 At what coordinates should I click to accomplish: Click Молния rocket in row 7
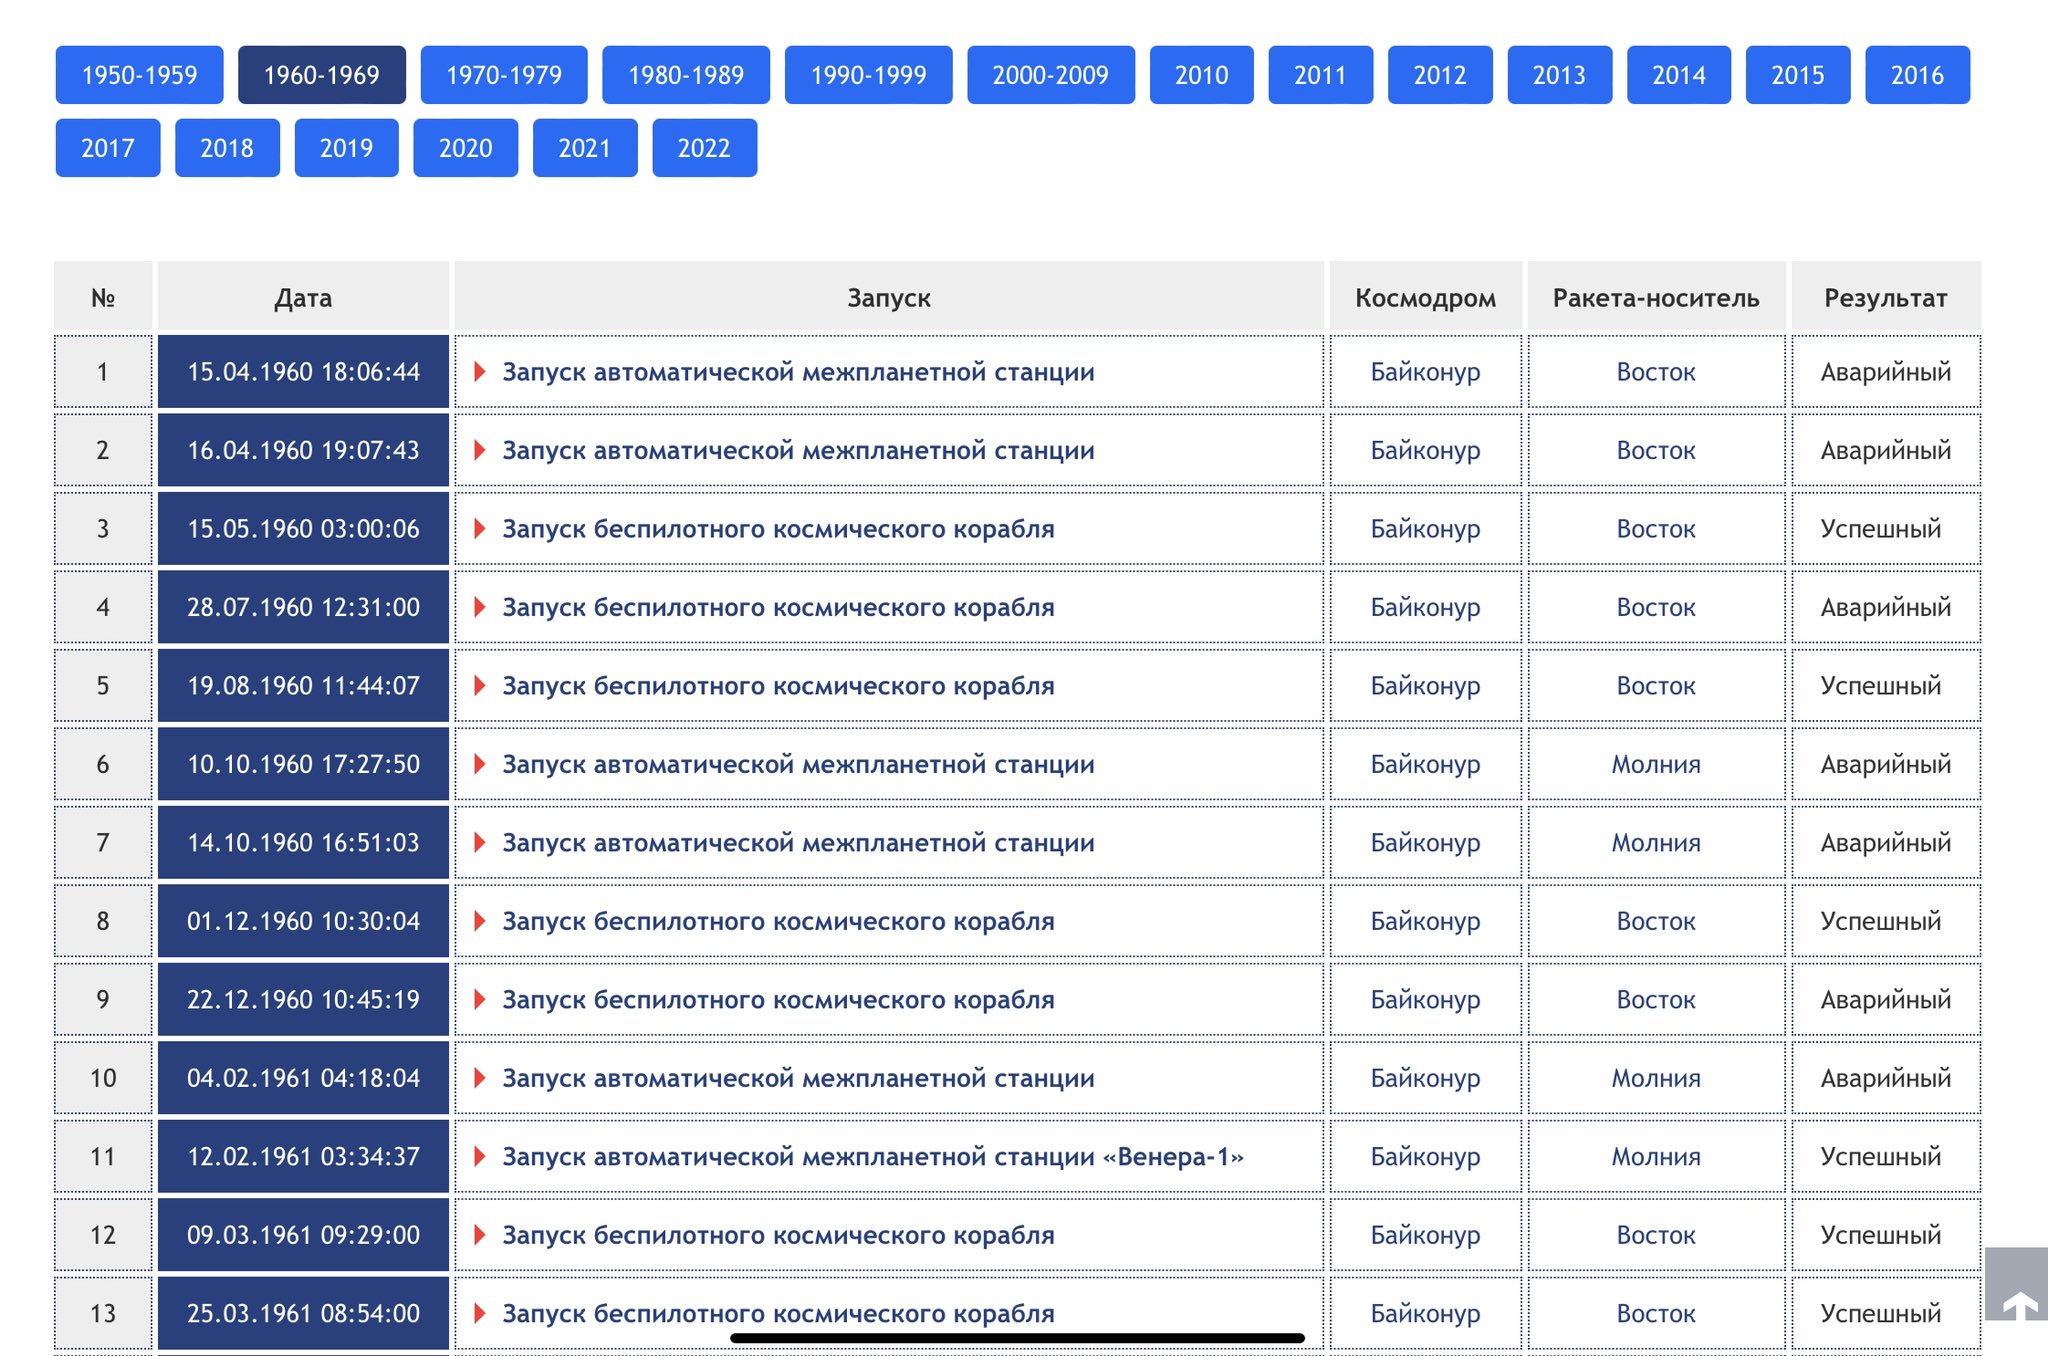pos(1655,843)
